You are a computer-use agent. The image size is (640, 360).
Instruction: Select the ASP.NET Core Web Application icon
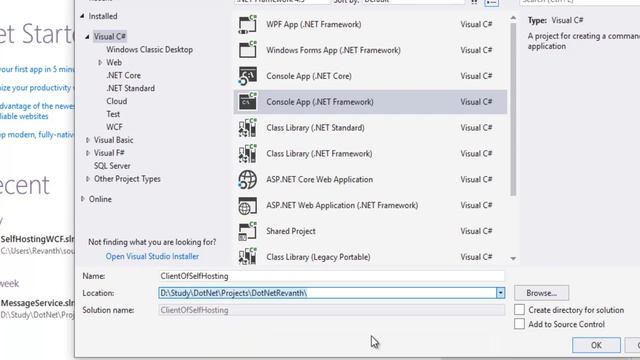point(247,180)
